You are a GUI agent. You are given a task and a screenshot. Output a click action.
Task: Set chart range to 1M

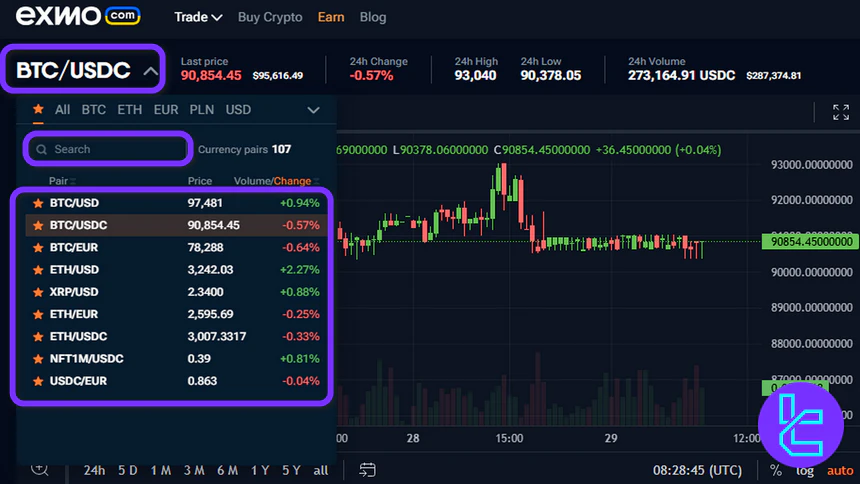tap(161, 470)
